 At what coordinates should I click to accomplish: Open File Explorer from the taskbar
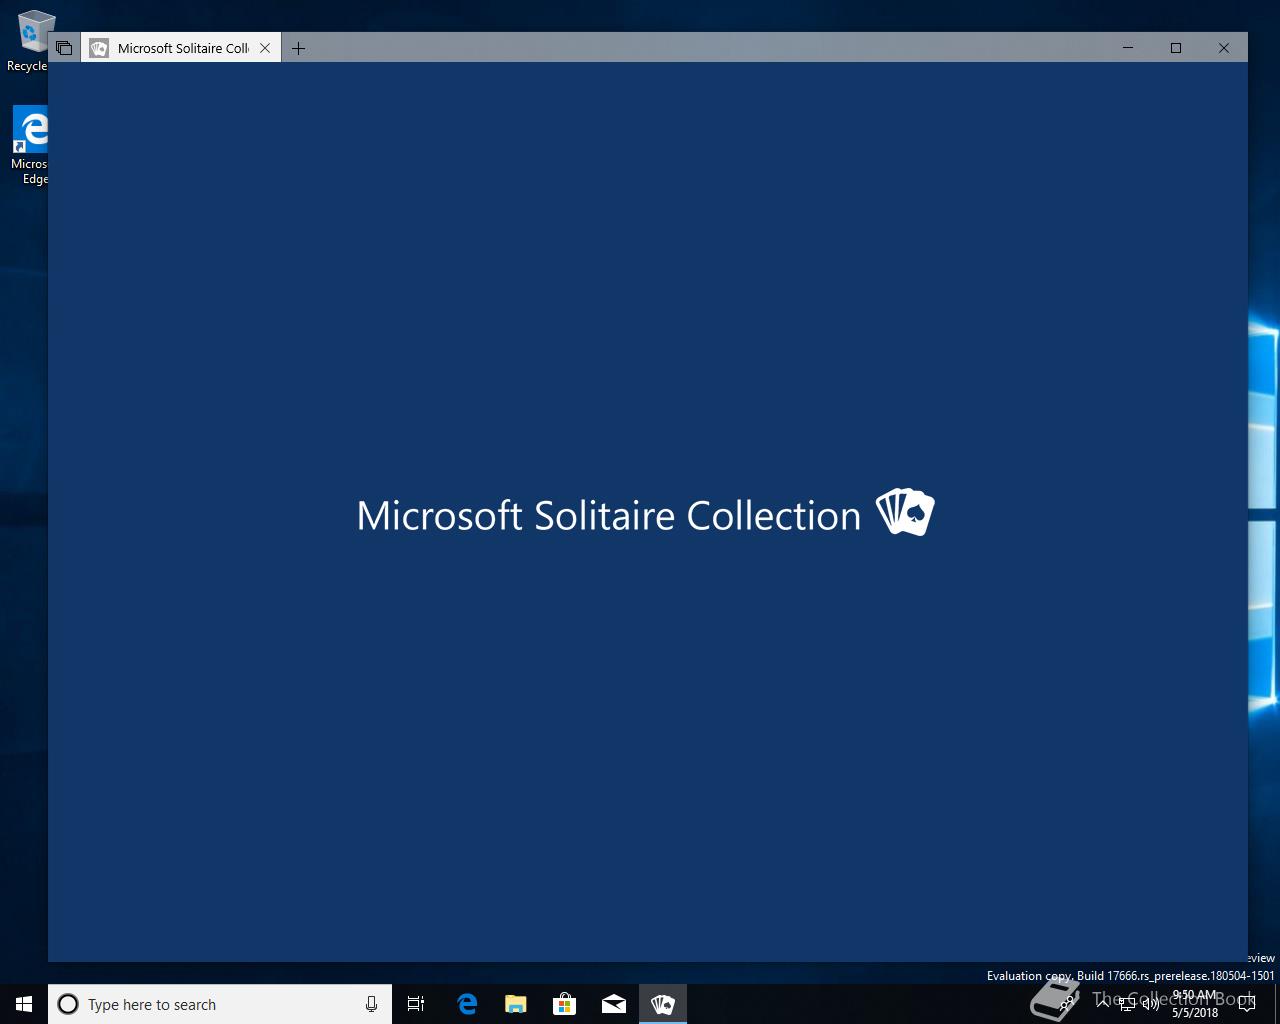point(515,1004)
